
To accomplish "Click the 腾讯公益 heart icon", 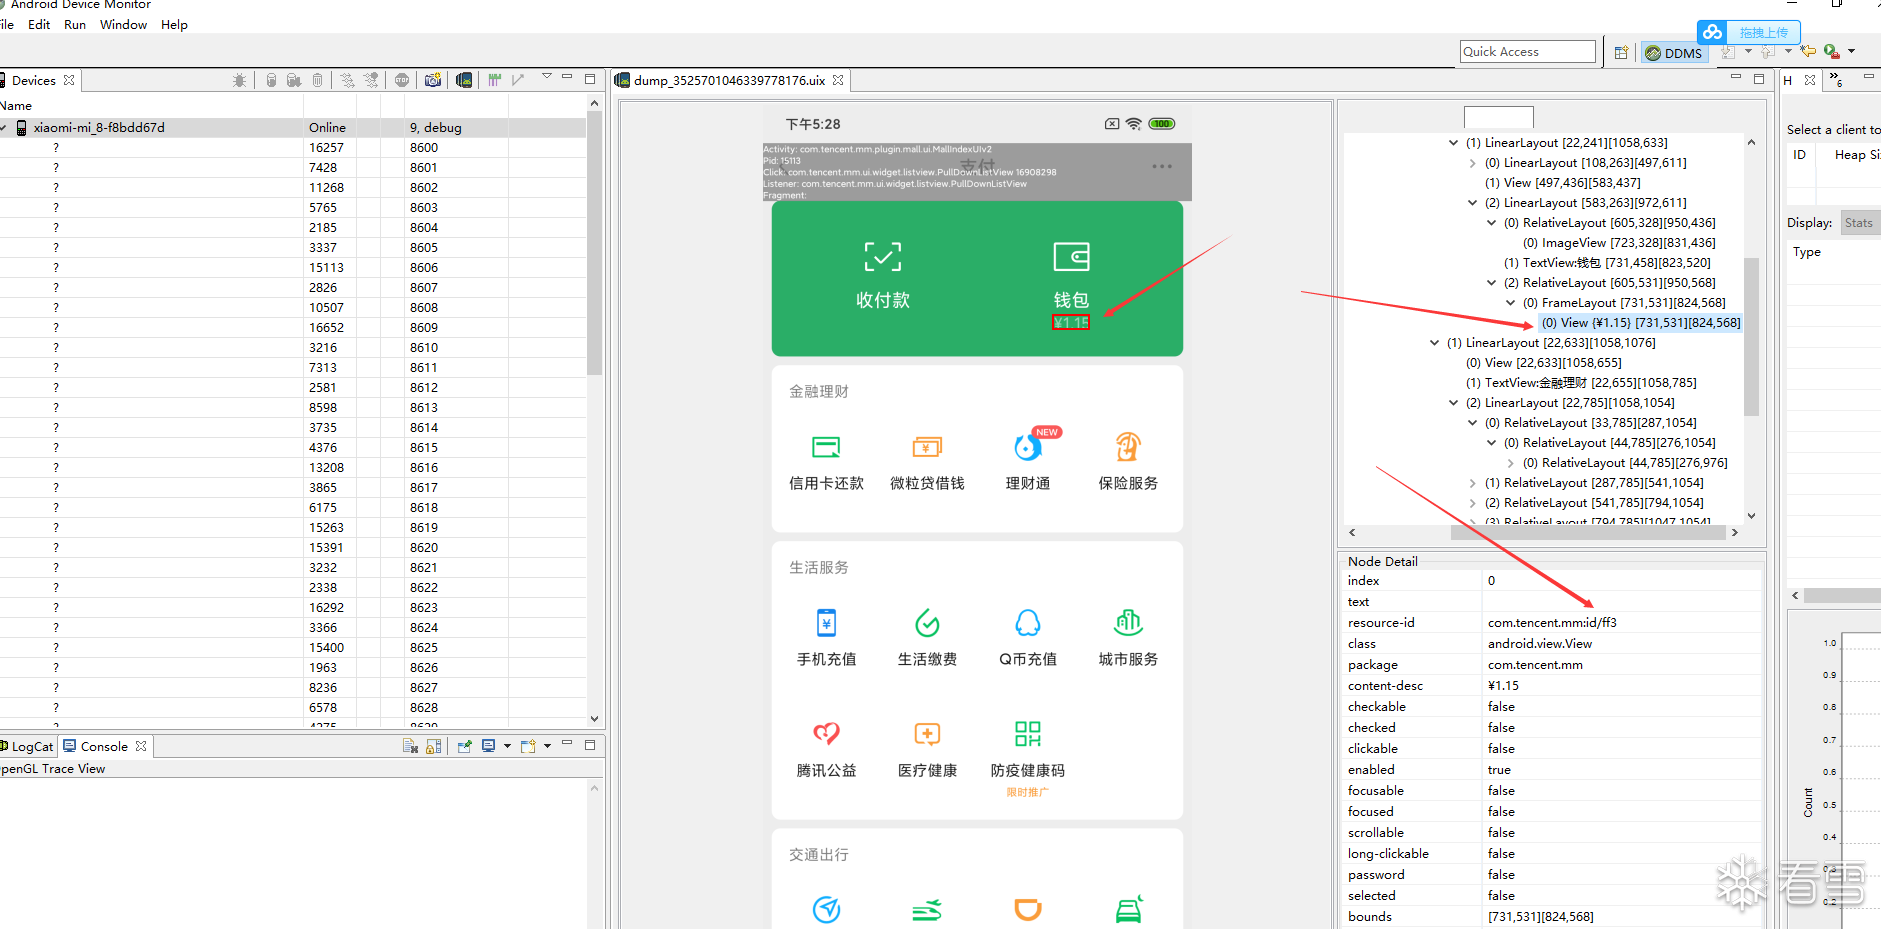I will pyautogui.click(x=826, y=734).
